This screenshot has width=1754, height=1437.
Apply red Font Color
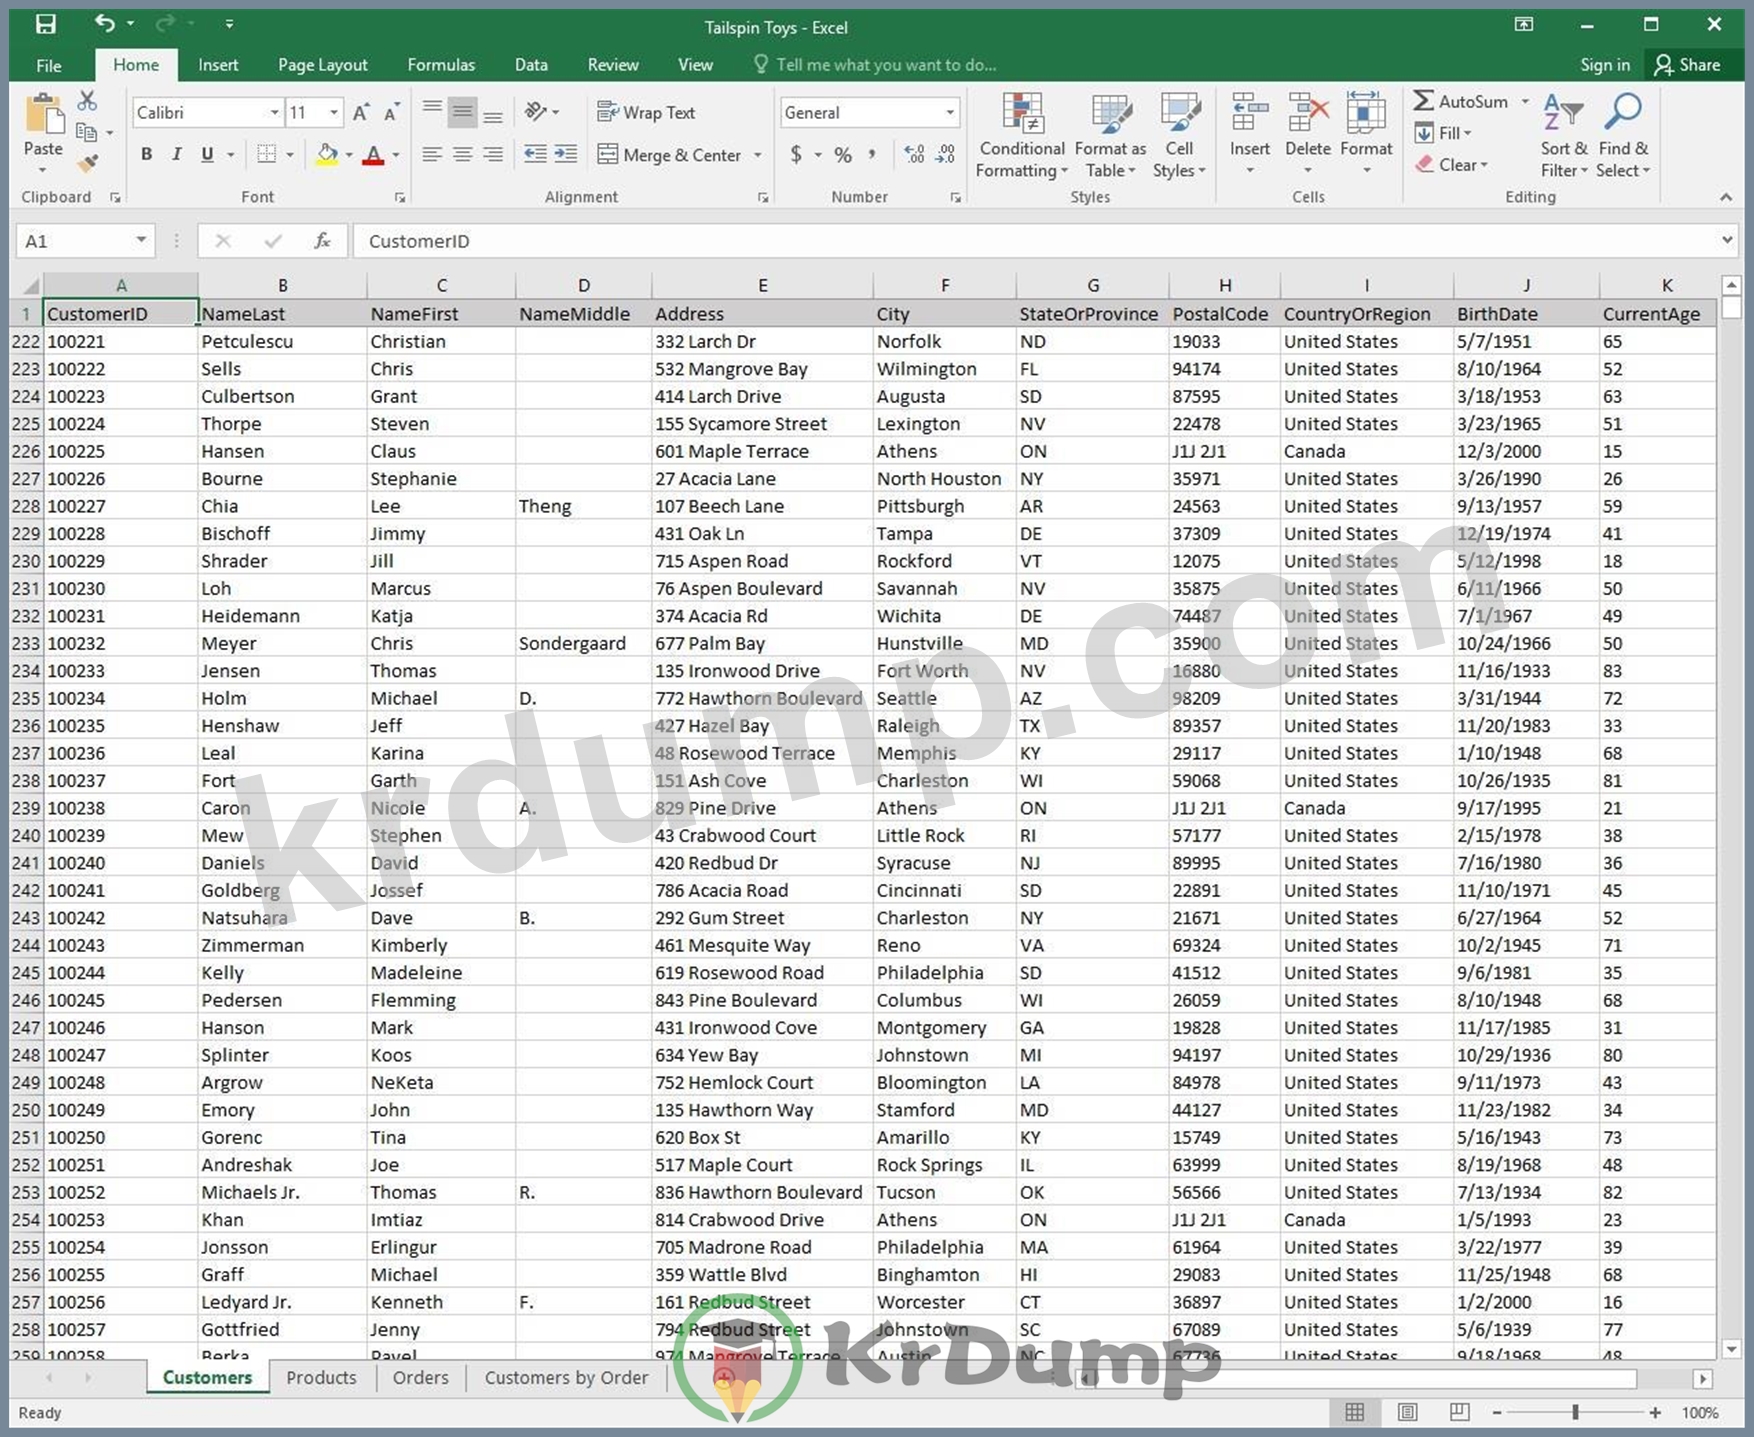tap(373, 155)
